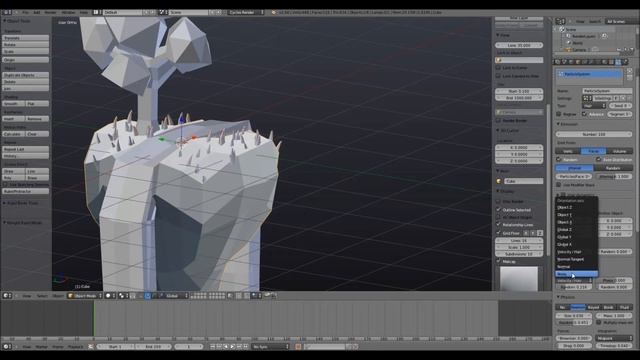Open the Render menu in top bar
The width and height of the screenshot is (640, 360).
(x=50, y=12)
